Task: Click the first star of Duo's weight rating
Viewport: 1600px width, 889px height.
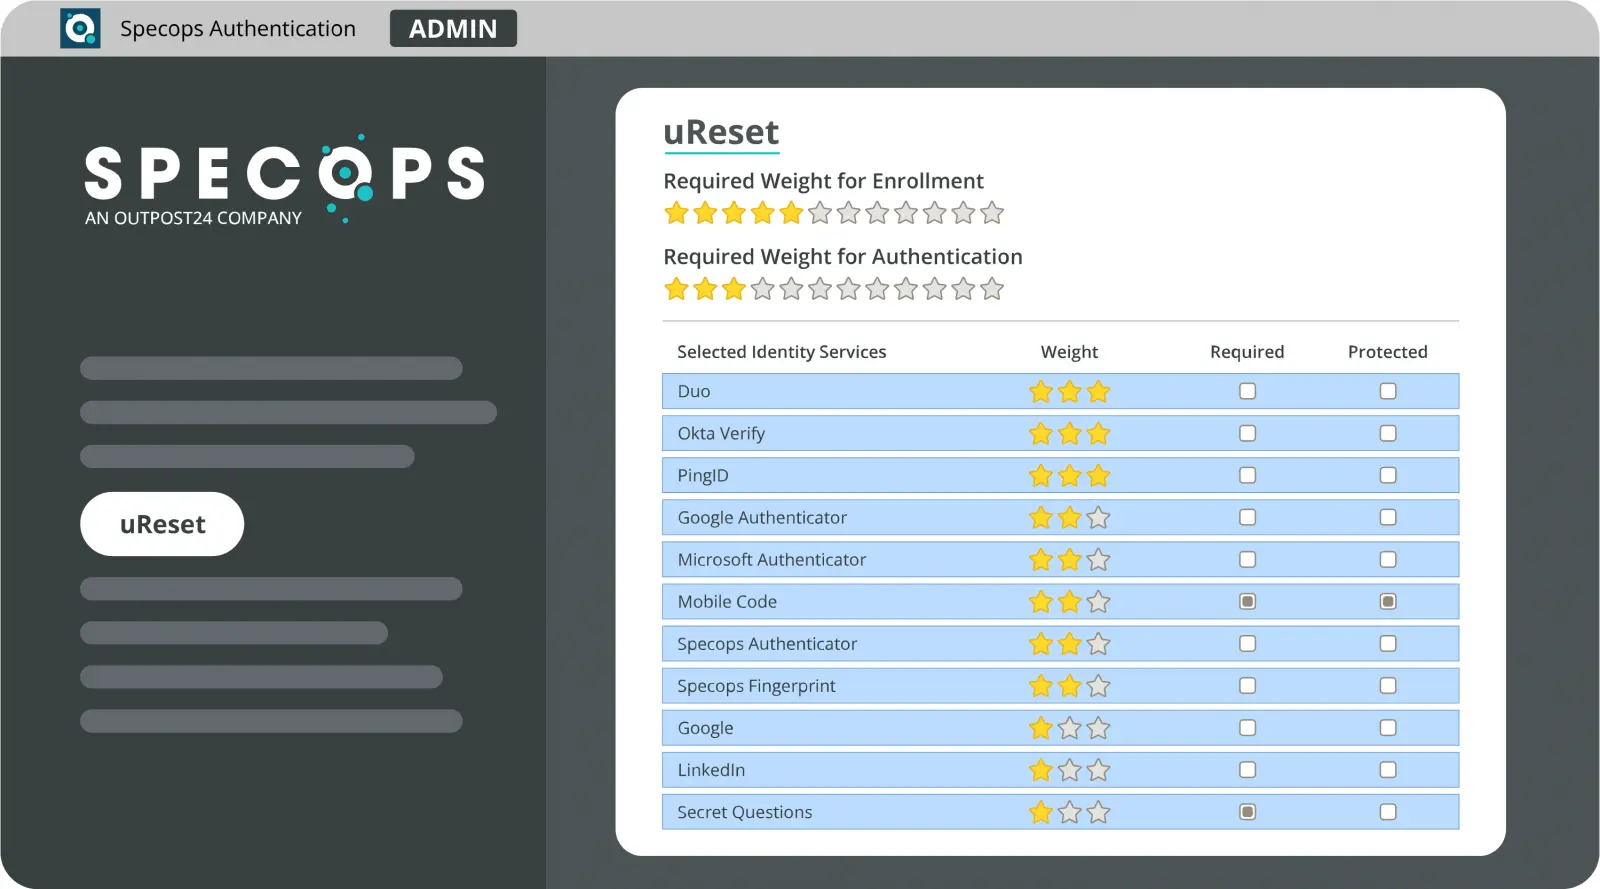Action: tap(1040, 391)
